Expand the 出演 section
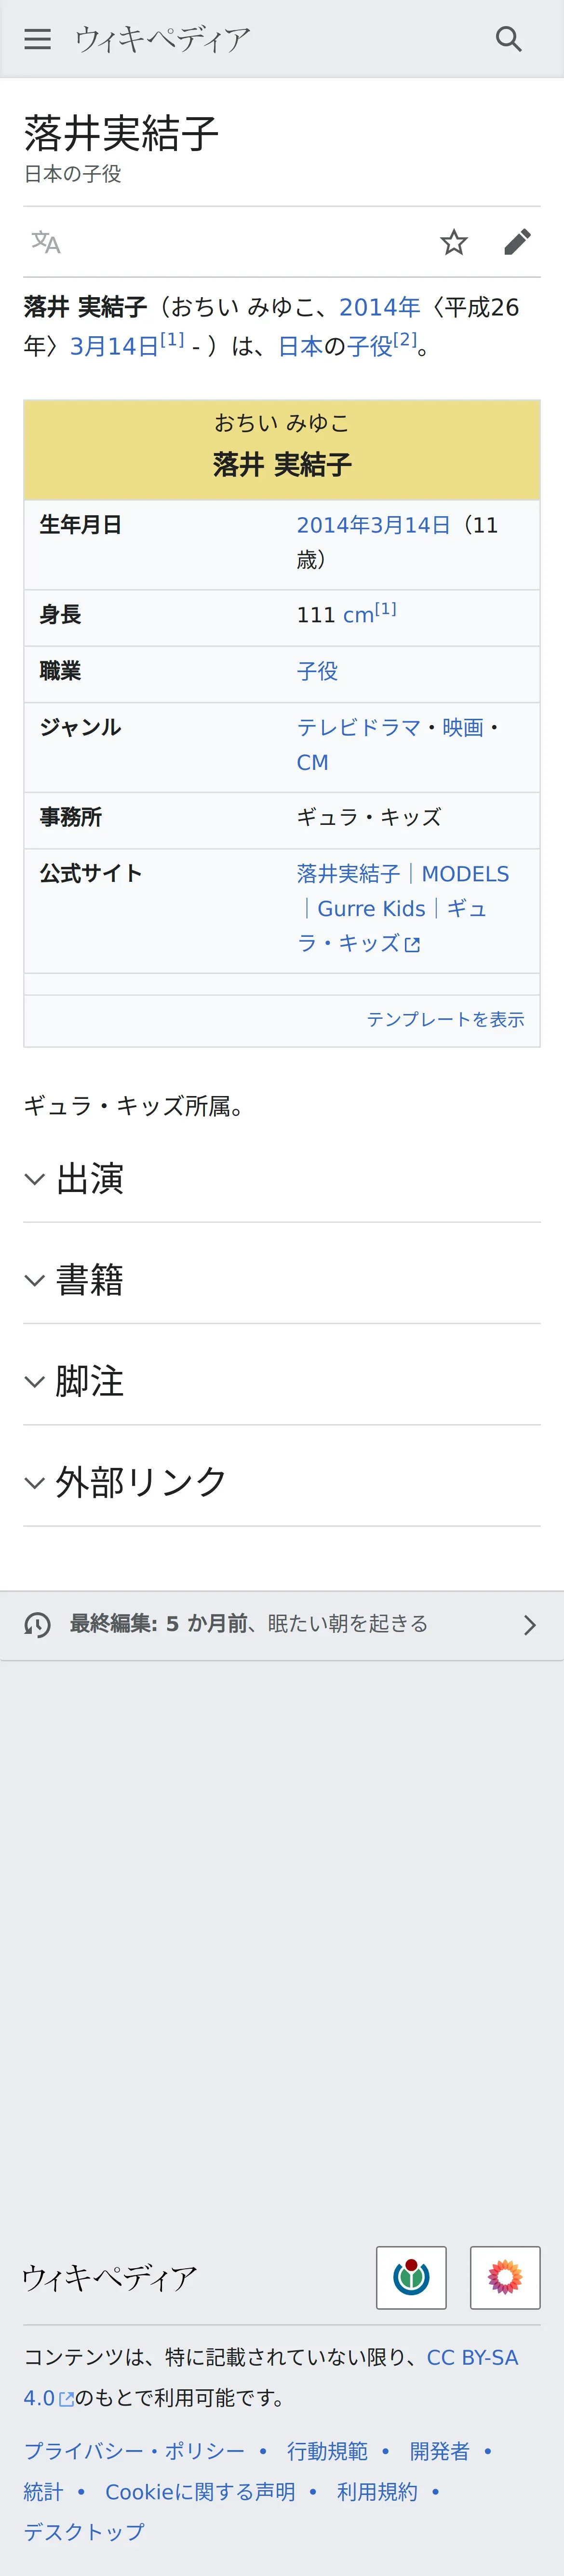This screenshot has height=2576, width=564. click(x=90, y=1179)
